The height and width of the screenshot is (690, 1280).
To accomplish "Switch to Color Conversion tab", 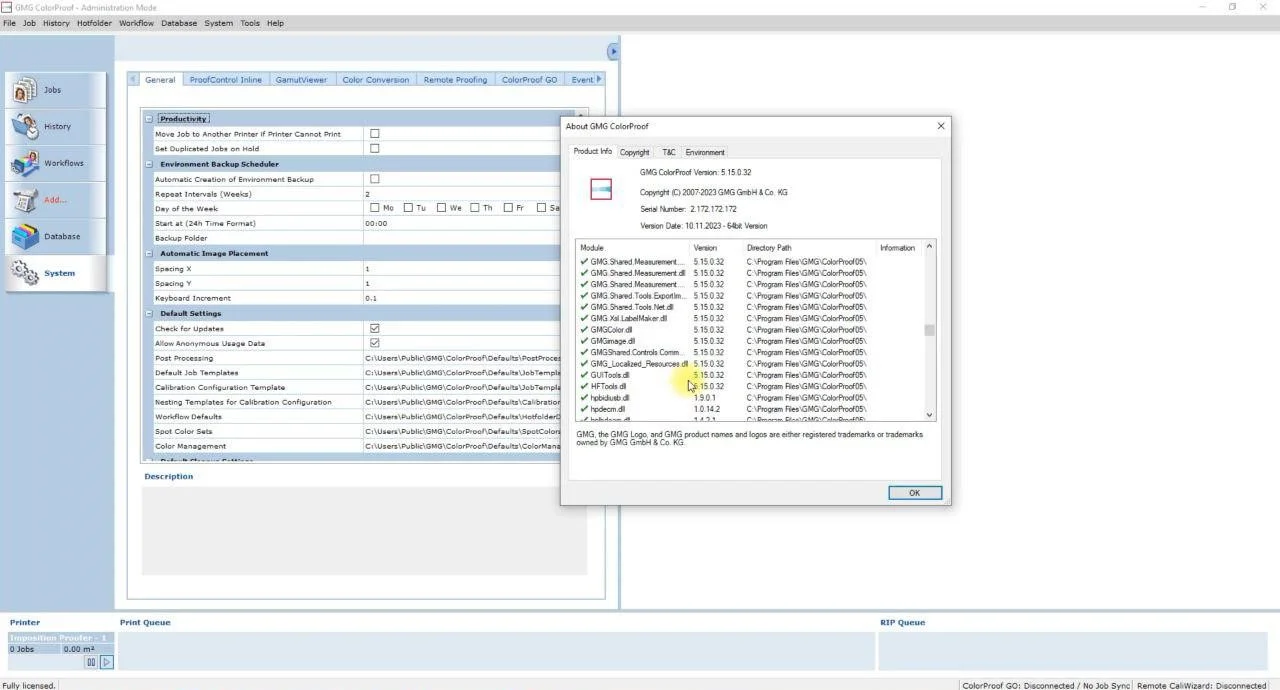I will [x=375, y=80].
